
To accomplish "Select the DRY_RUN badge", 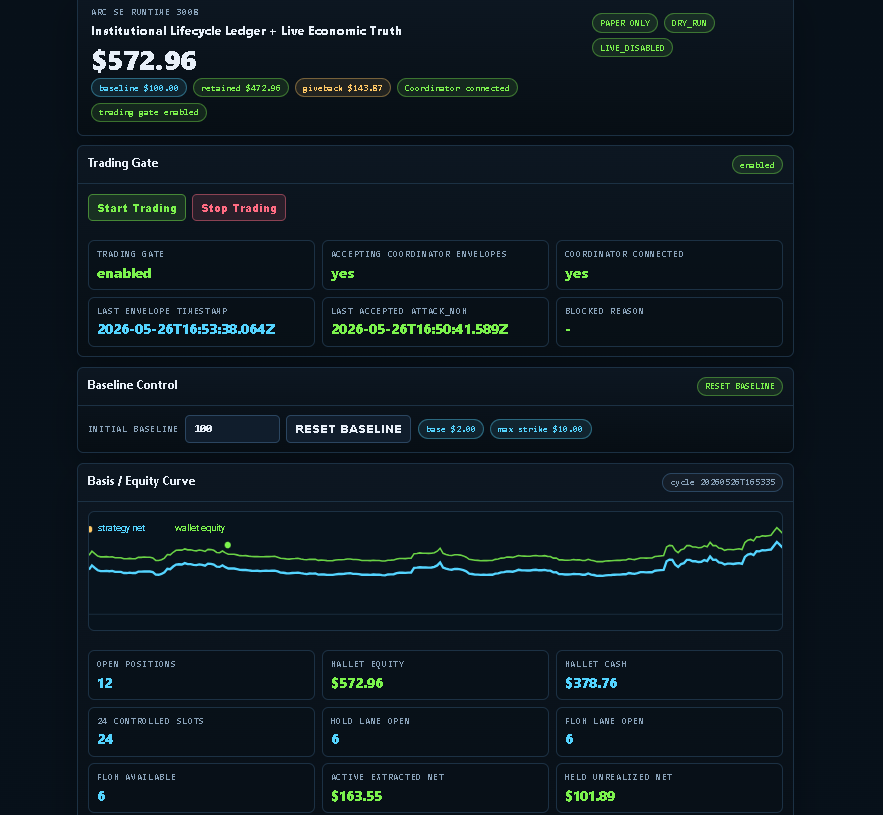I will pos(689,23).
